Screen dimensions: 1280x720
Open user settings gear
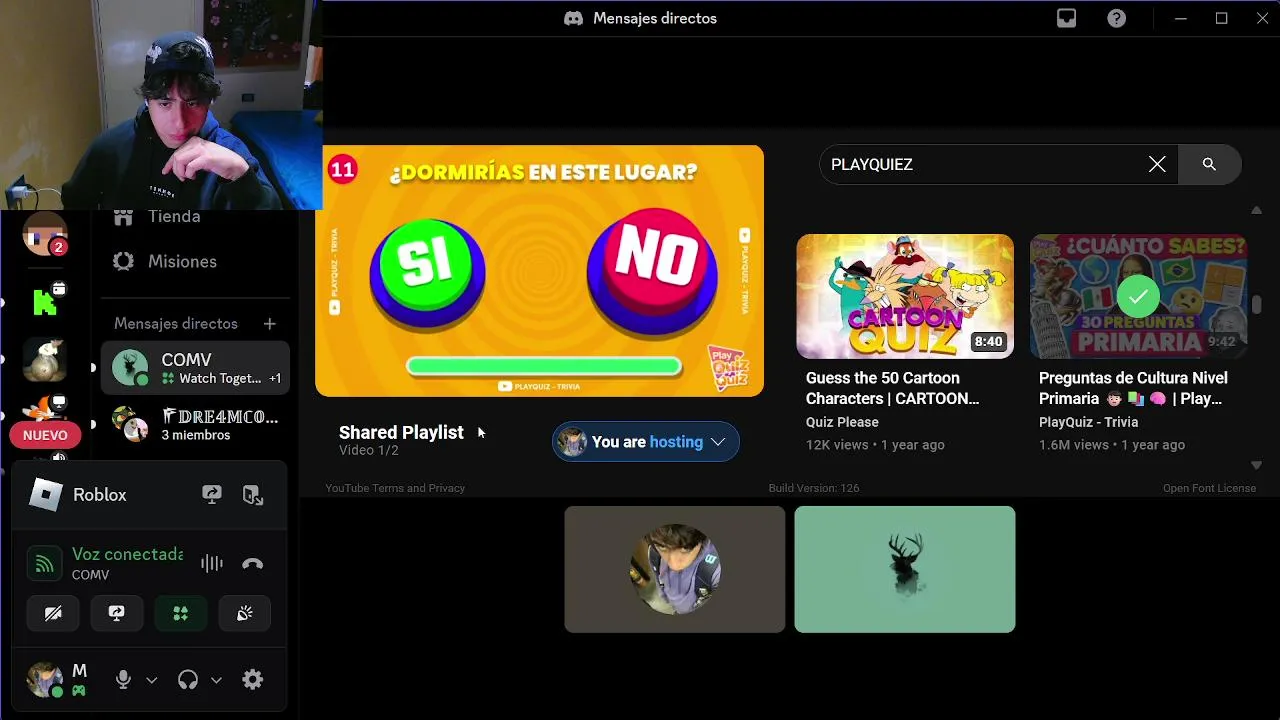click(253, 680)
